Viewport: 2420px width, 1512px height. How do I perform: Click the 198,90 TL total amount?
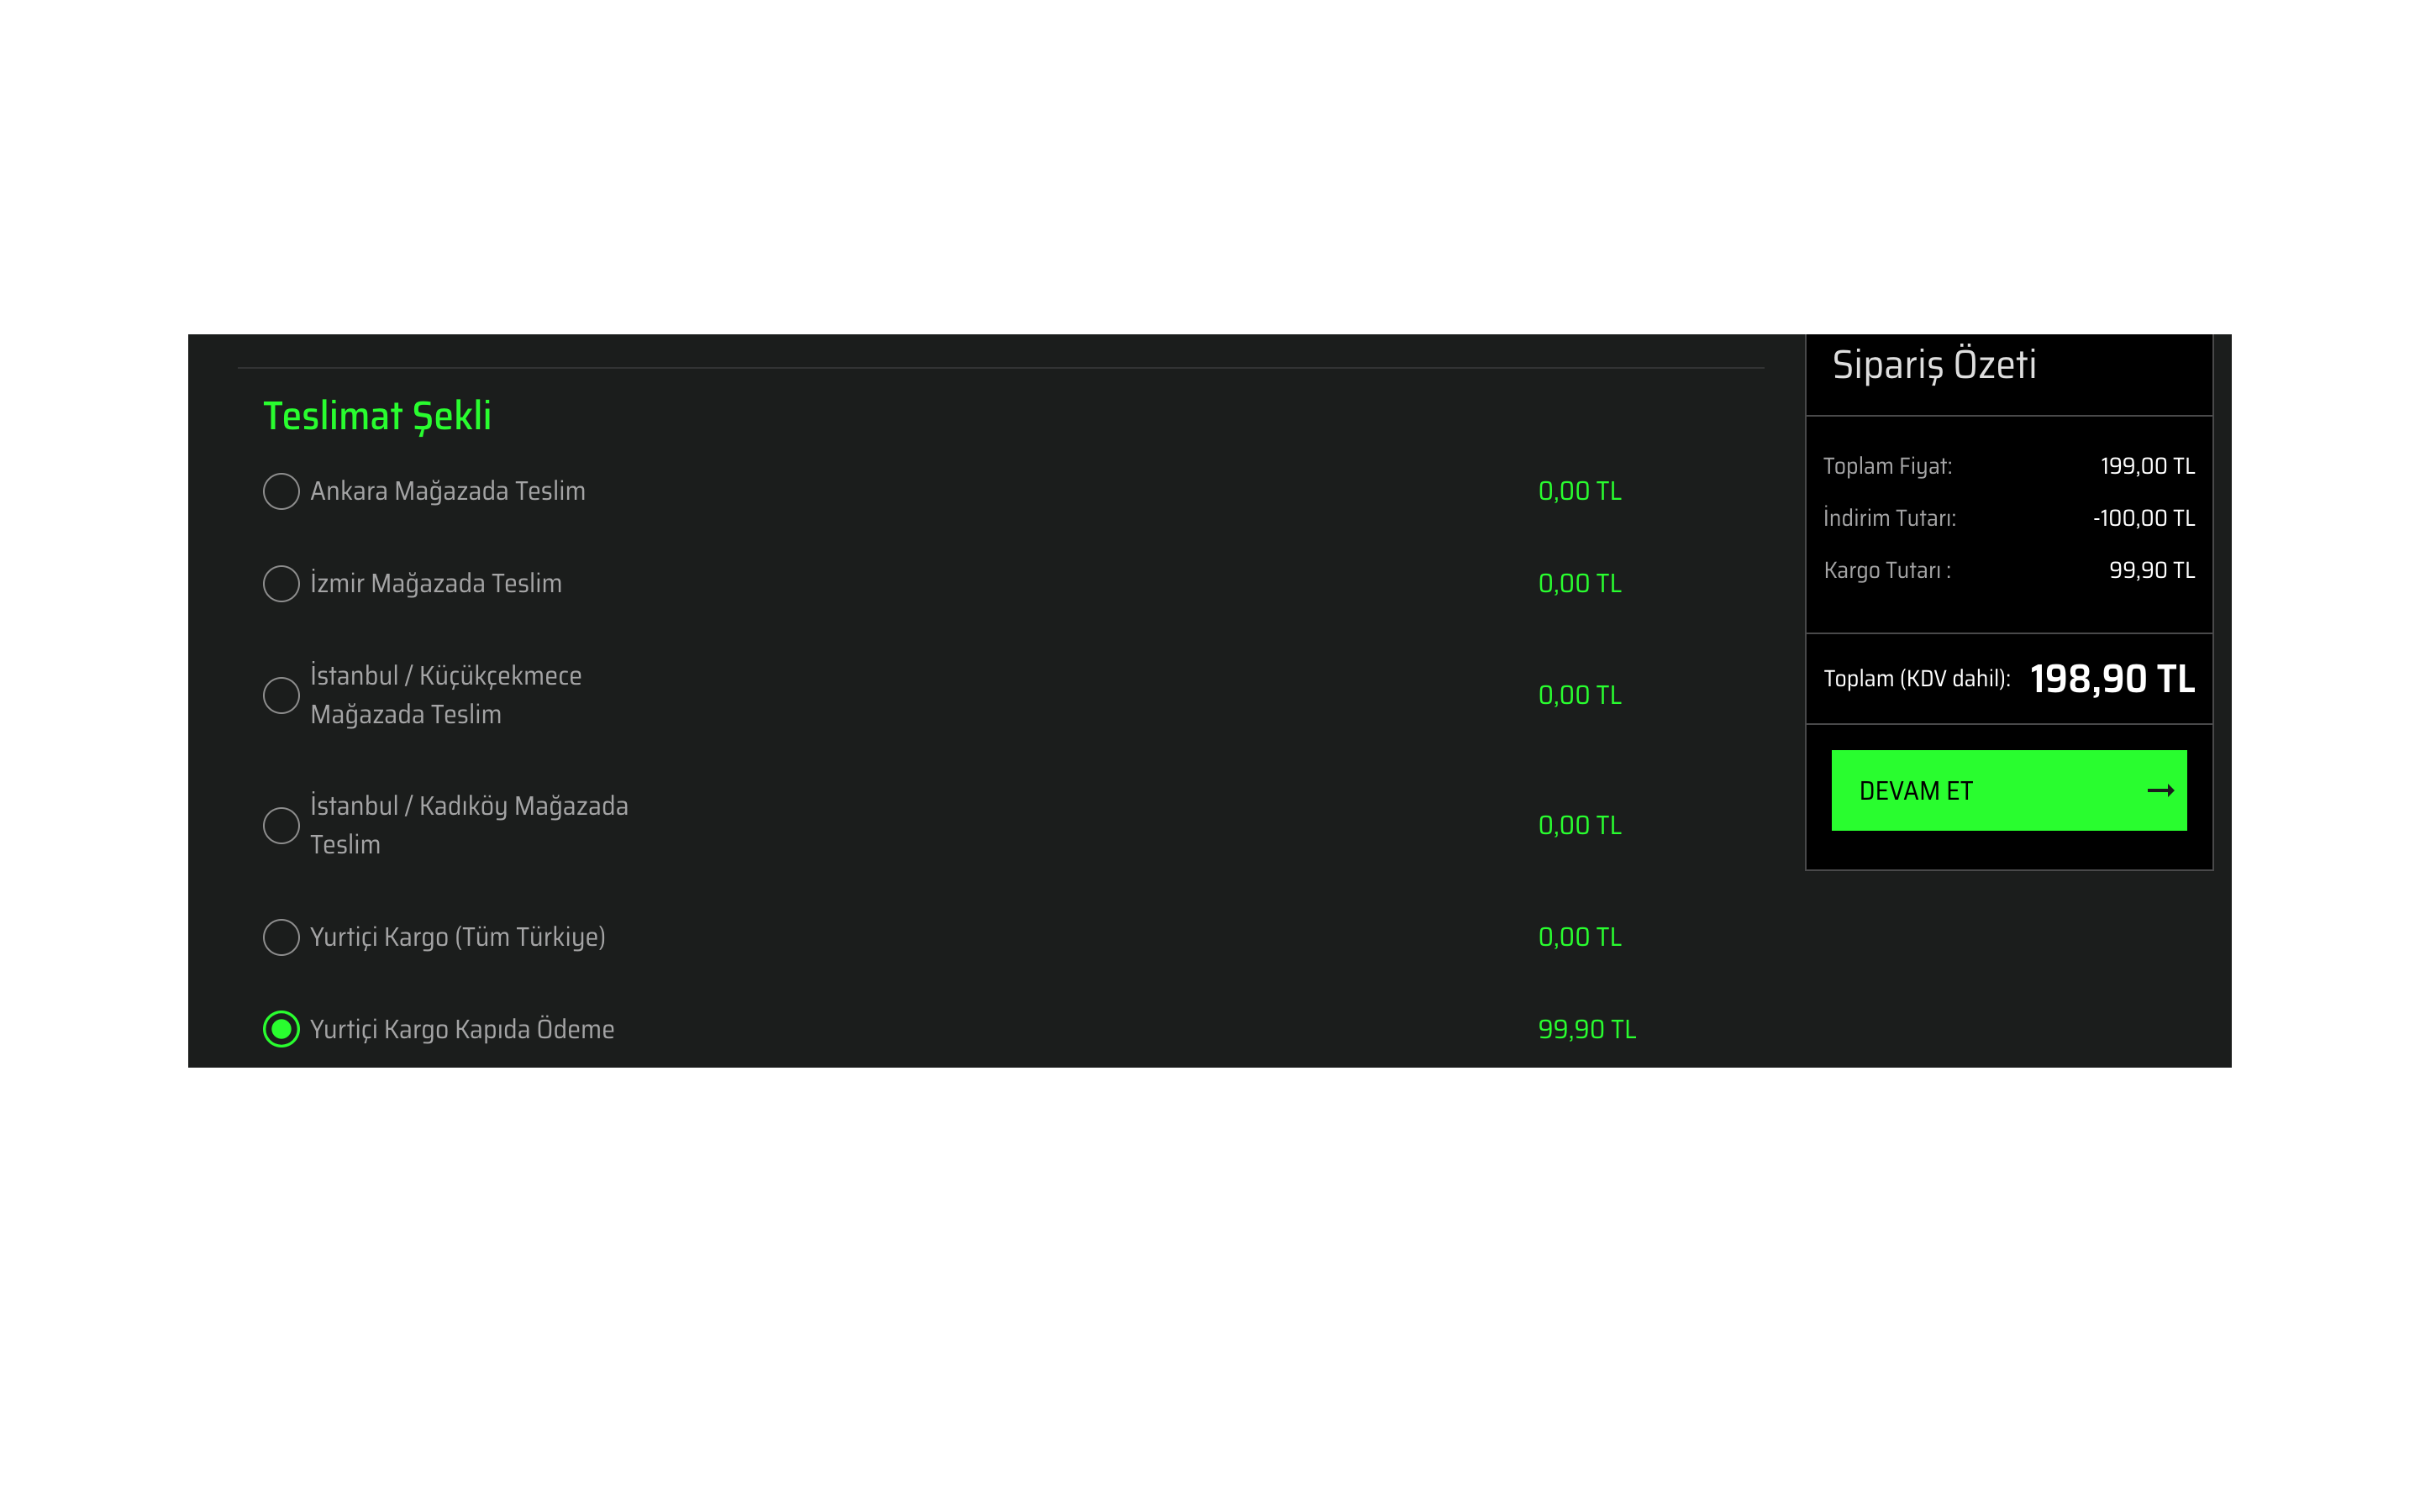click(2112, 679)
